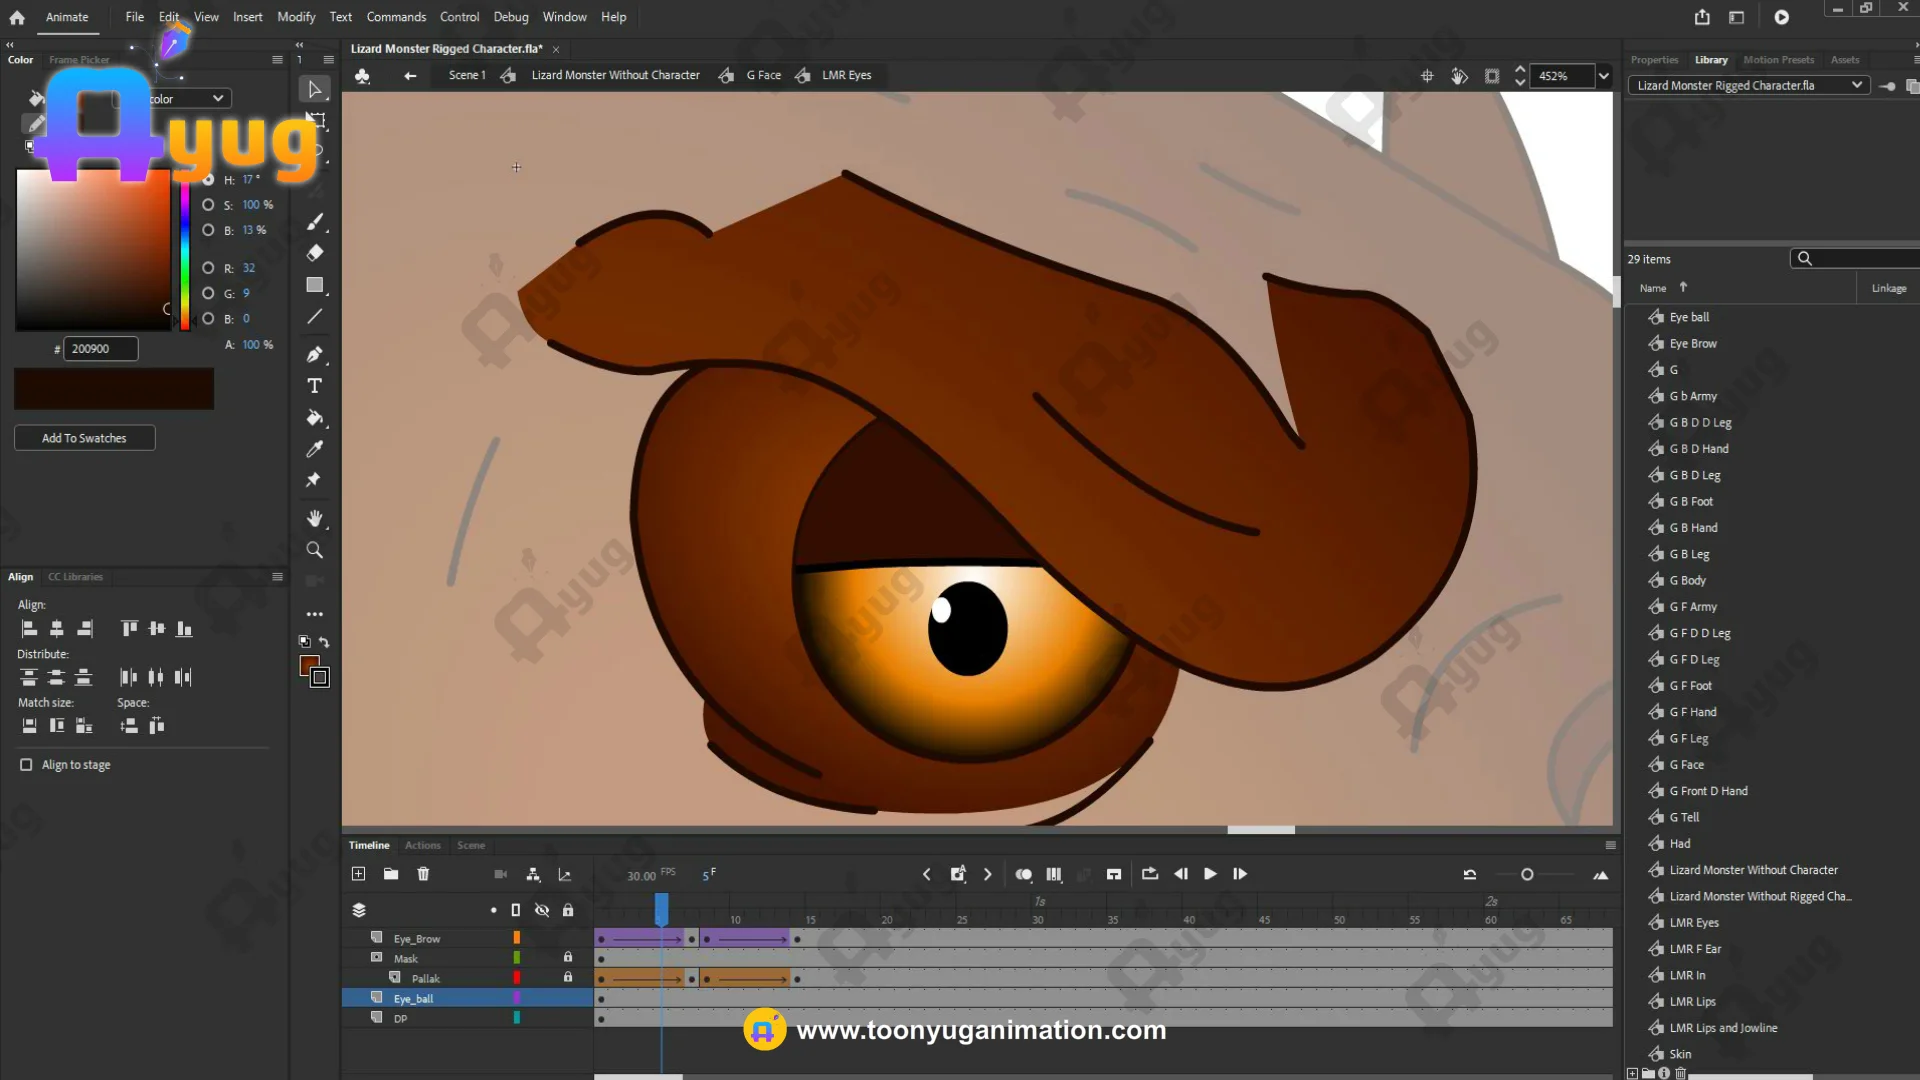The image size is (1920, 1080).
Task: Toggle lock on the Mask layer
Action: [x=568, y=958]
